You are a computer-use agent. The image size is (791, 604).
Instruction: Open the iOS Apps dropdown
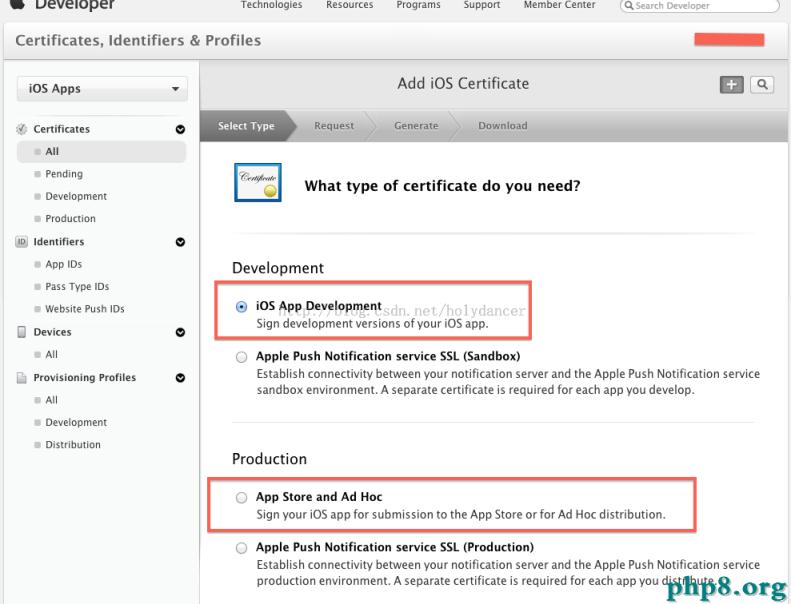coord(102,89)
